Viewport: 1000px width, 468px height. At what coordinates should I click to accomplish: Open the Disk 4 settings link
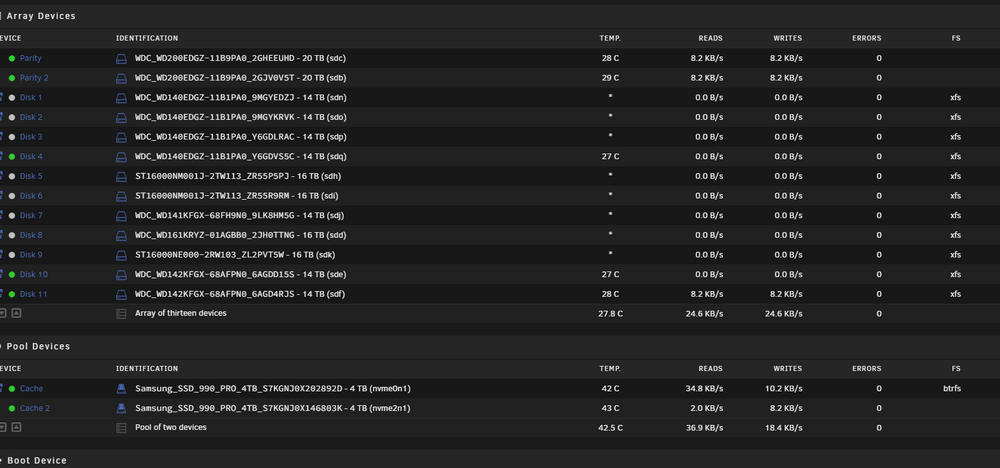pos(31,157)
